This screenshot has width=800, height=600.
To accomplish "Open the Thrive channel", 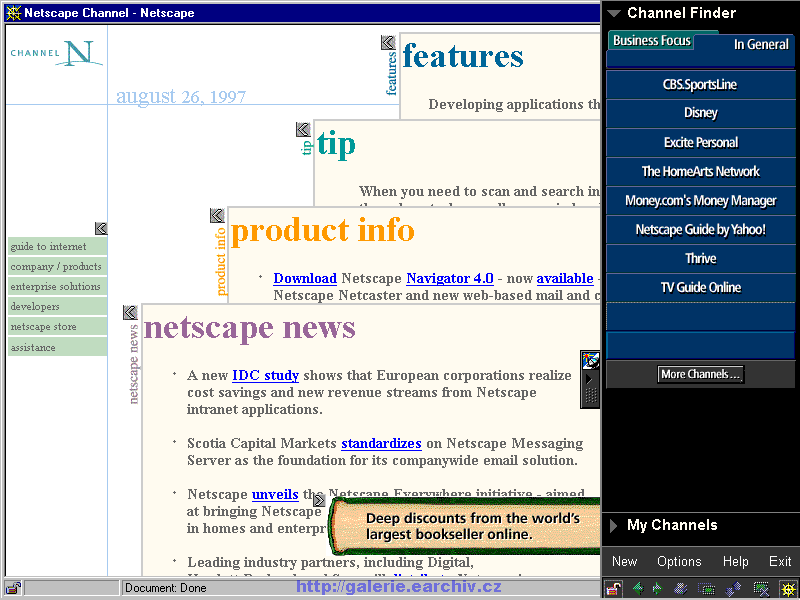I will [700, 258].
